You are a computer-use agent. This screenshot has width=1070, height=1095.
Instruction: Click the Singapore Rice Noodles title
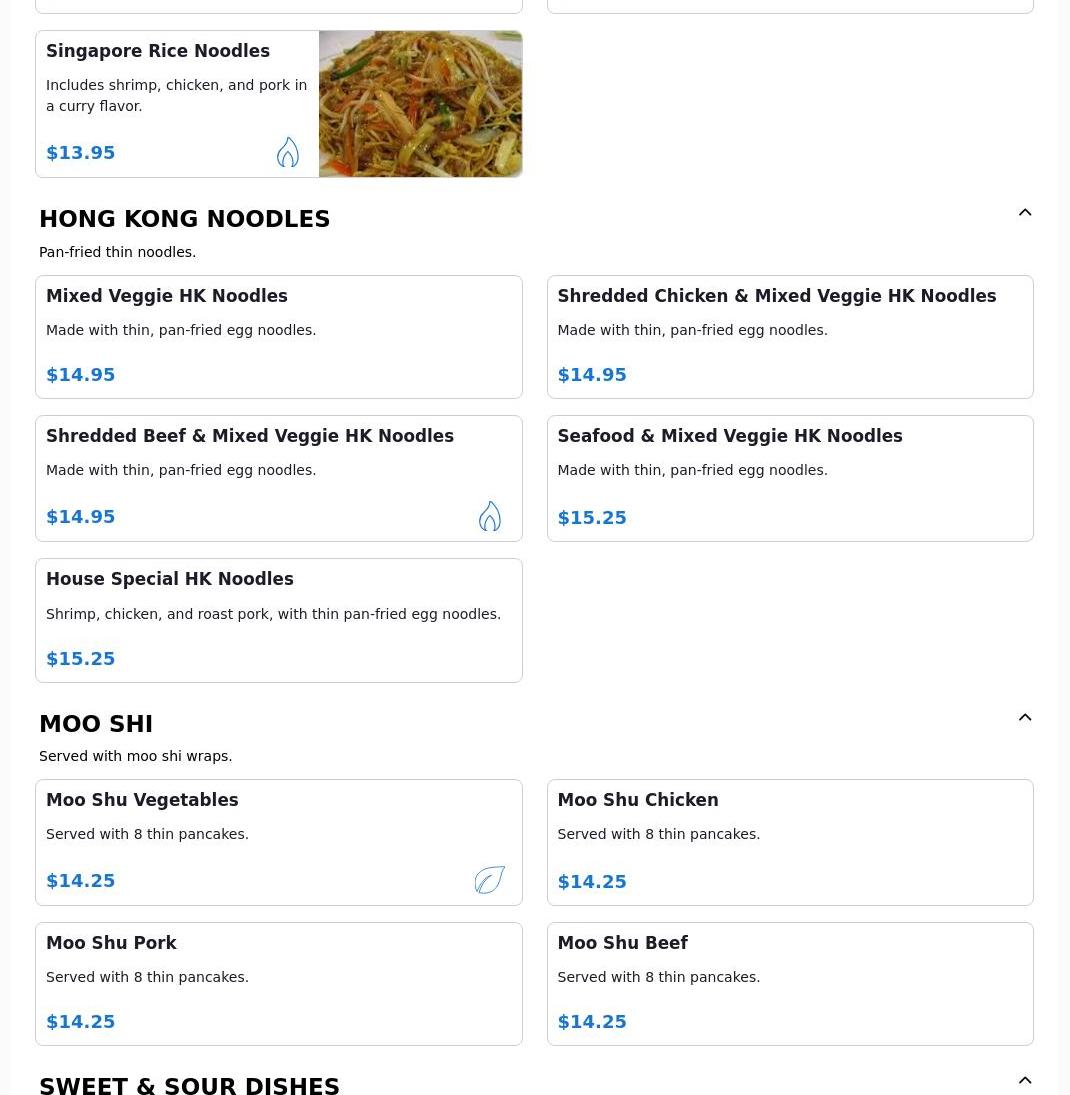coord(158,51)
